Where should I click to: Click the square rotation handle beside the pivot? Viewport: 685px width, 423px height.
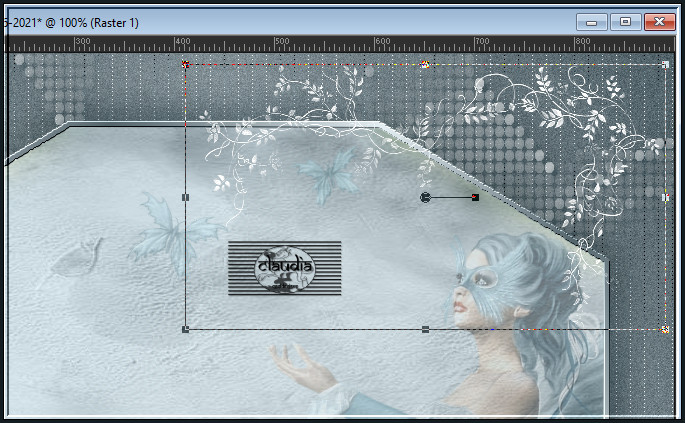coord(475,198)
